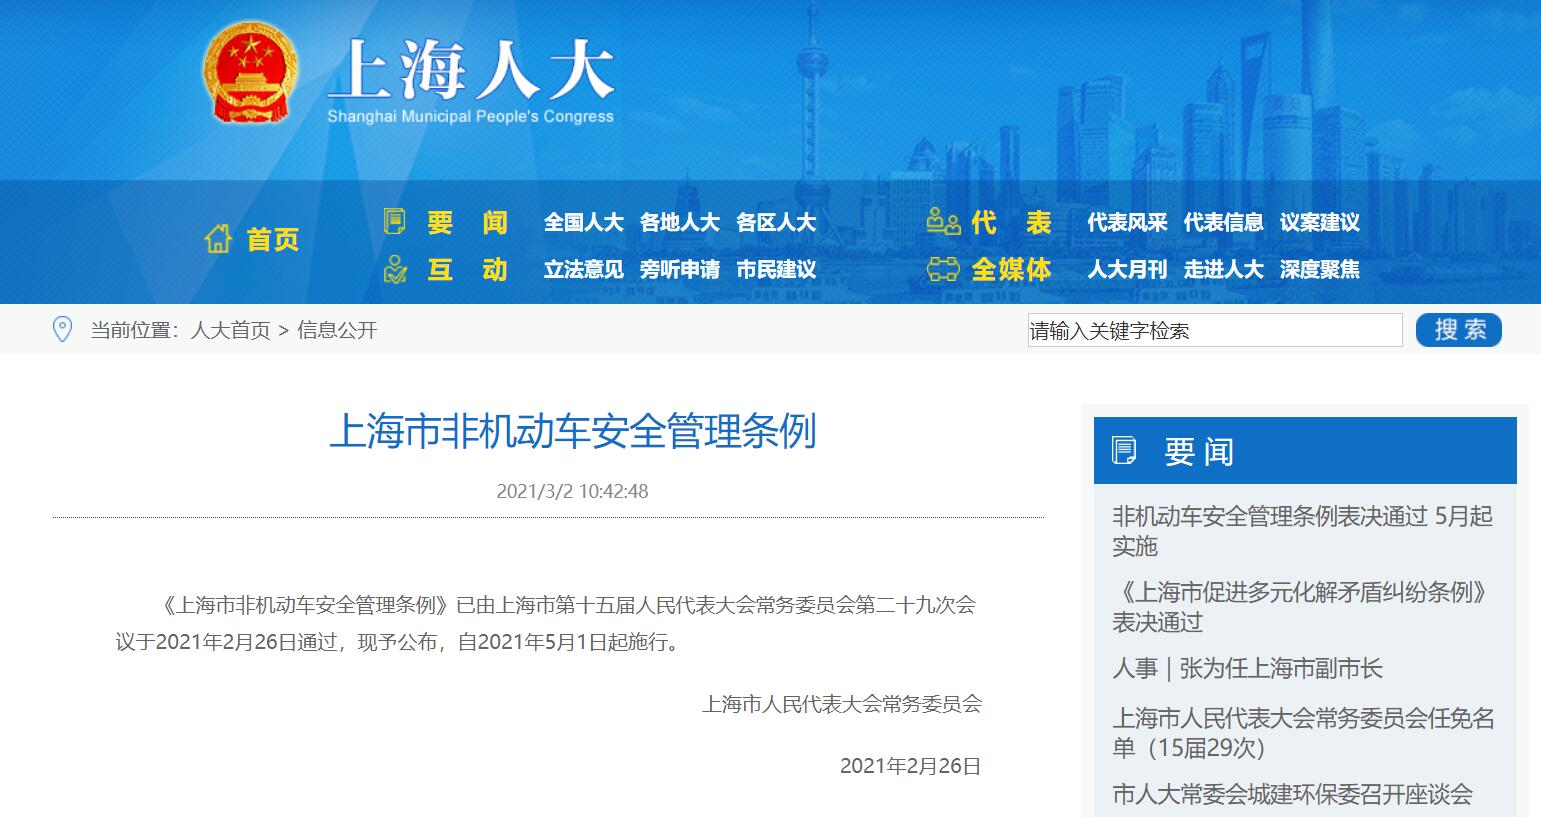
Task: Click the interaction icon beside 互动
Action: [x=395, y=270]
